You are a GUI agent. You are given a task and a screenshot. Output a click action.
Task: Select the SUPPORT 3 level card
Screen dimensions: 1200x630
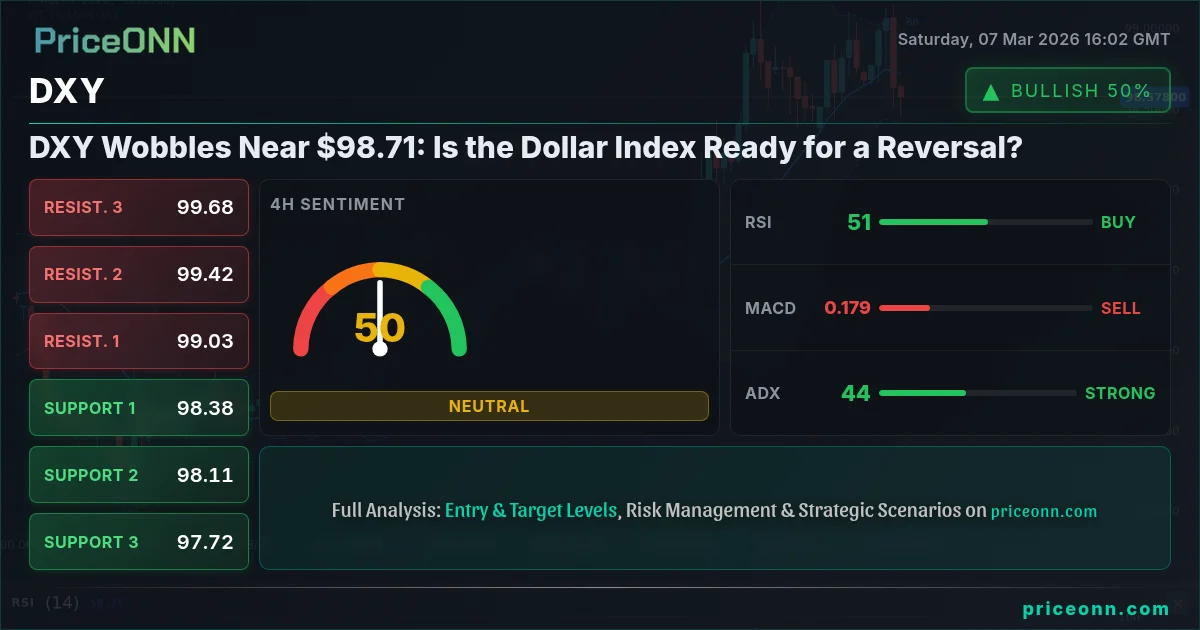coord(139,542)
